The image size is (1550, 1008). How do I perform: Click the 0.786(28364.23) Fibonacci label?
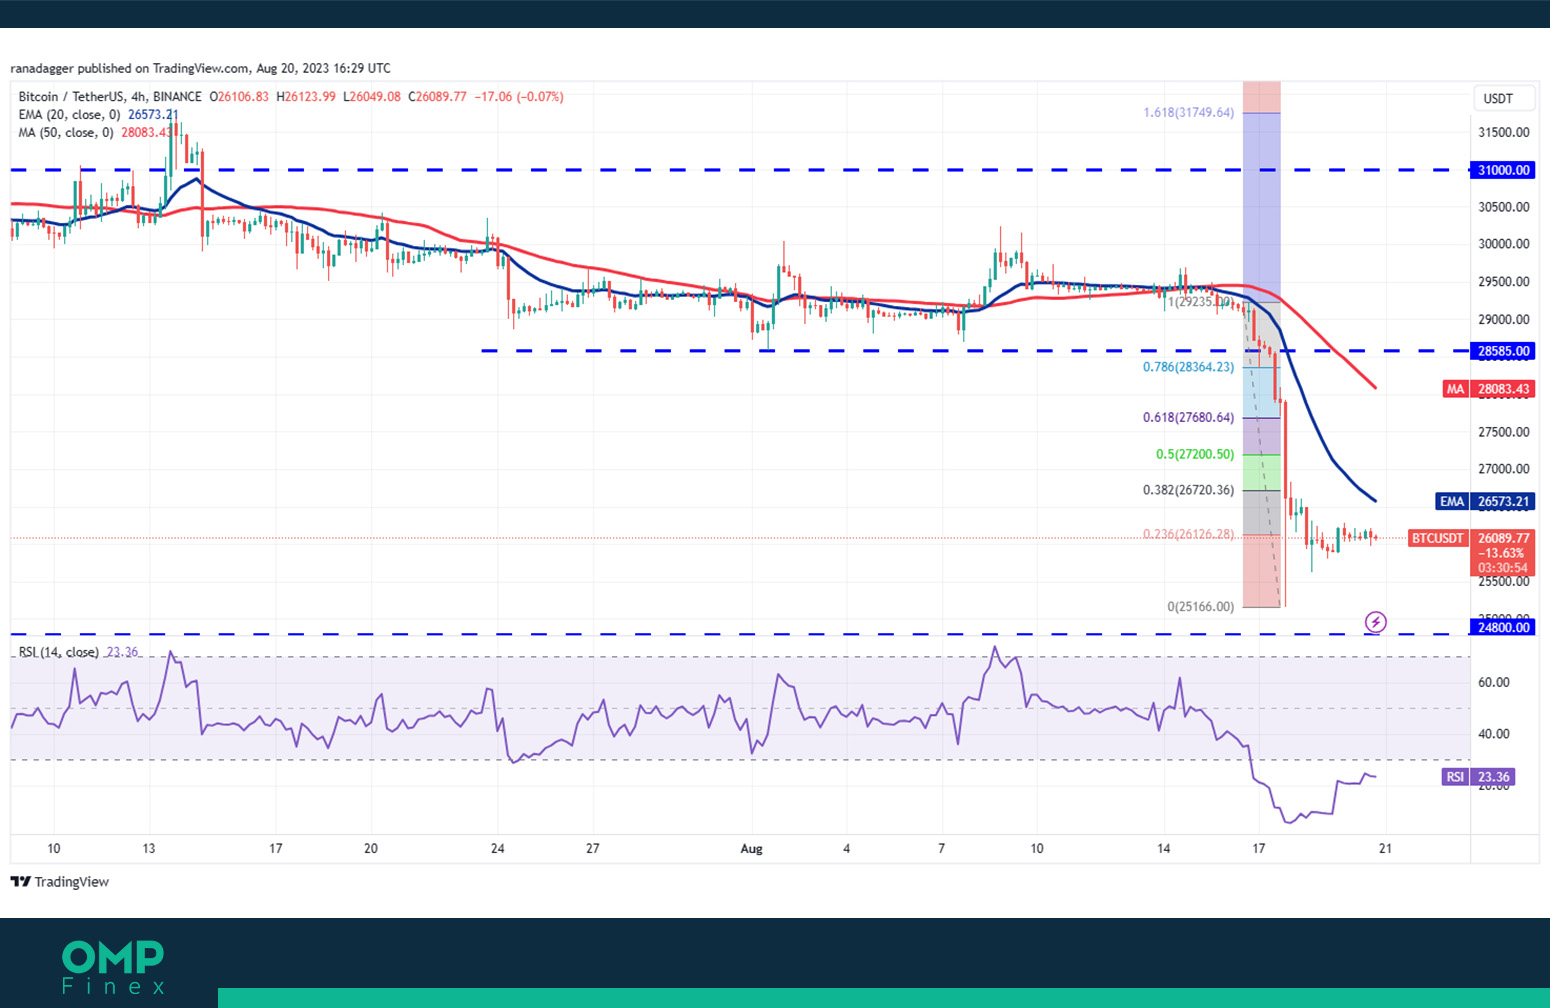[x=1188, y=367]
